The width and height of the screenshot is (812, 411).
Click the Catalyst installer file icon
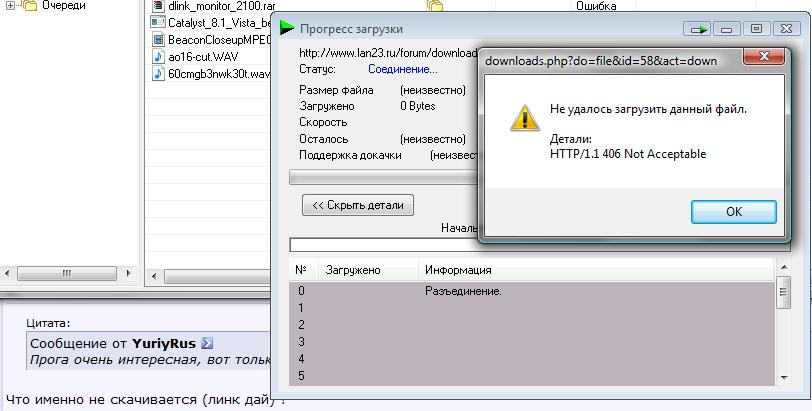coord(157,22)
